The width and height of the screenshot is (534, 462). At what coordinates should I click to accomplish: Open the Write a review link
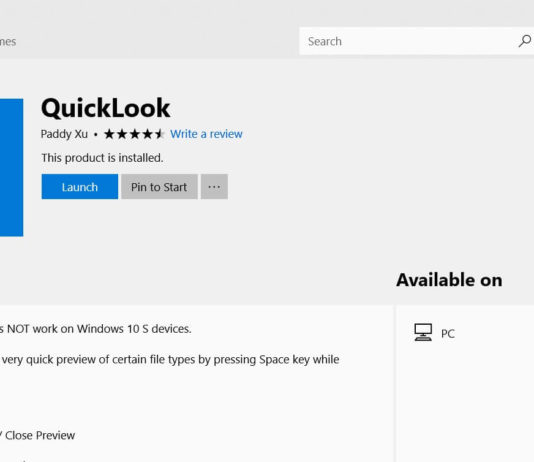pos(206,134)
